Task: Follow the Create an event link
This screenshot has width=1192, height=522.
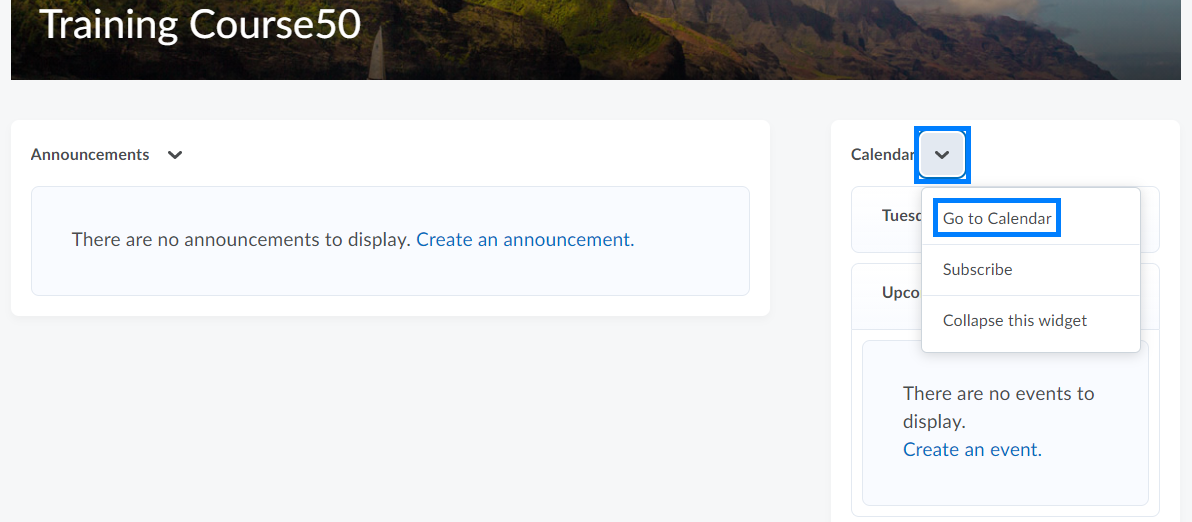Action: tap(970, 450)
